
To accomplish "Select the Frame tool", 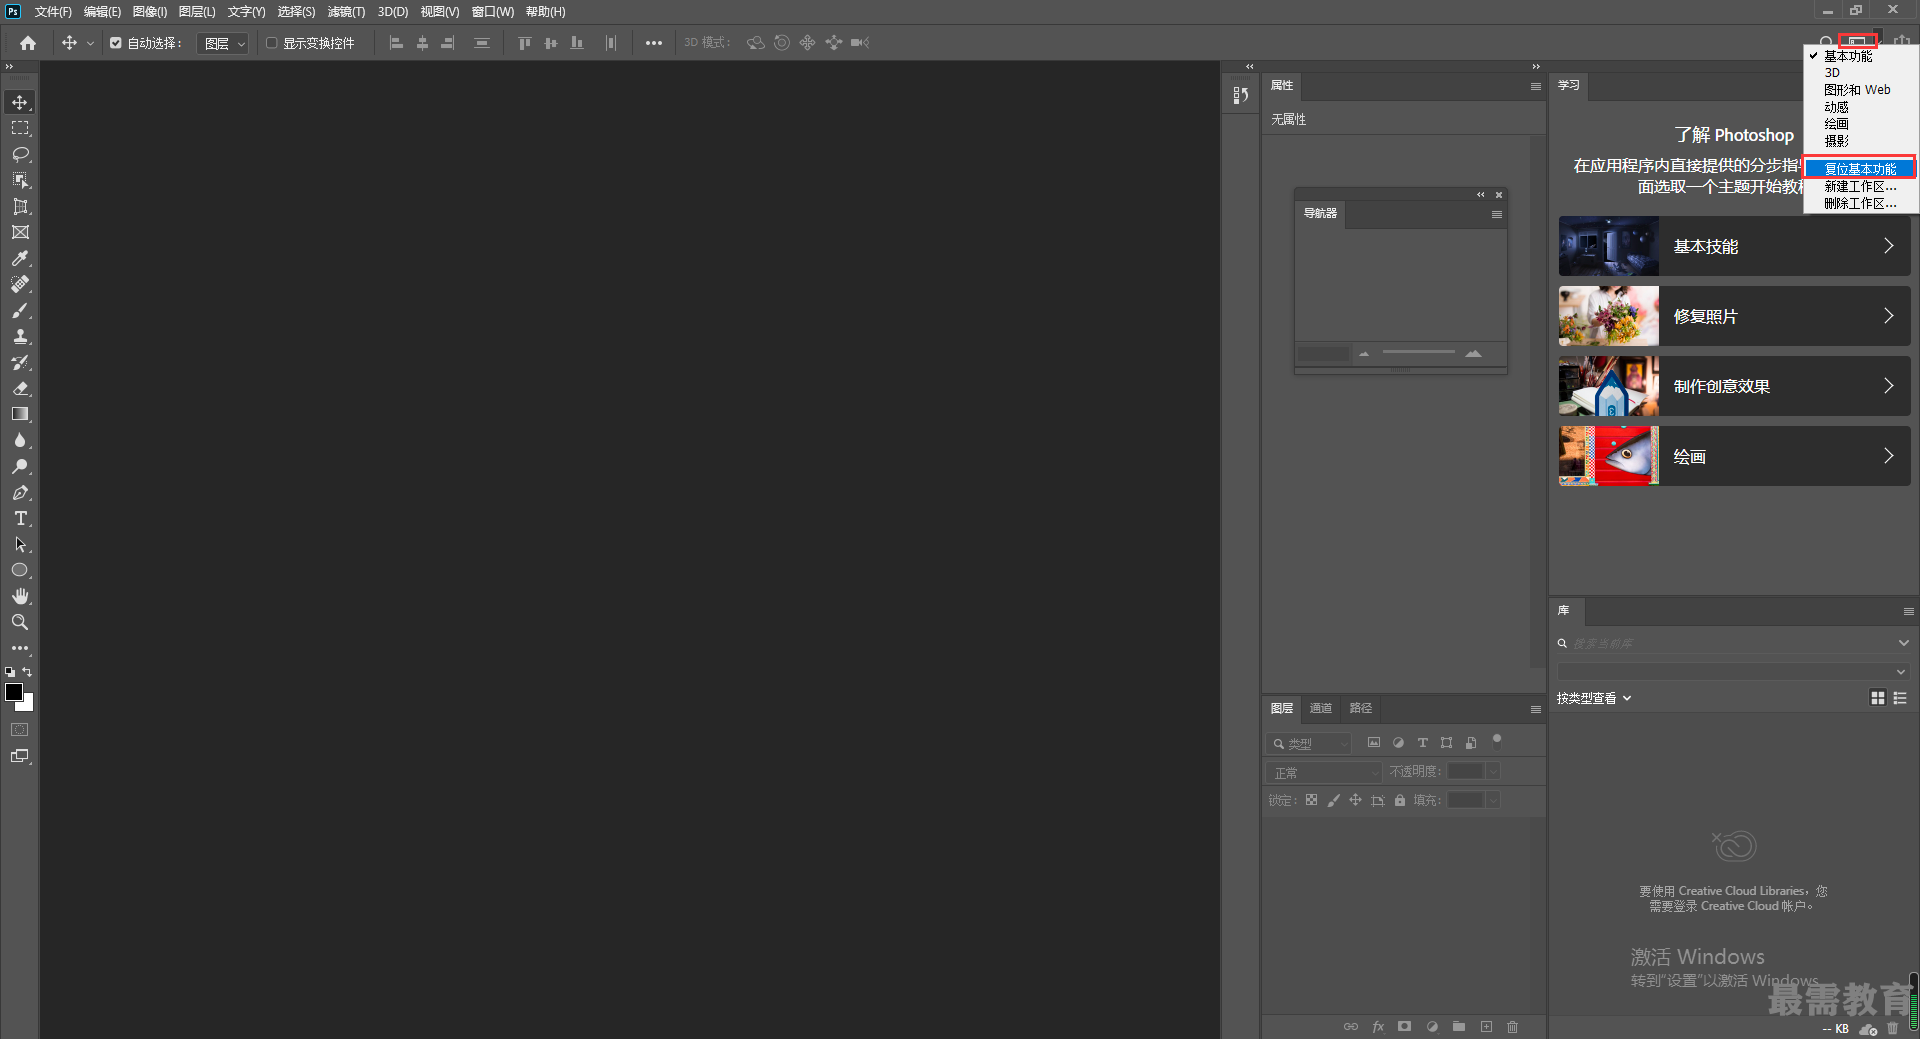I will (x=20, y=232).
